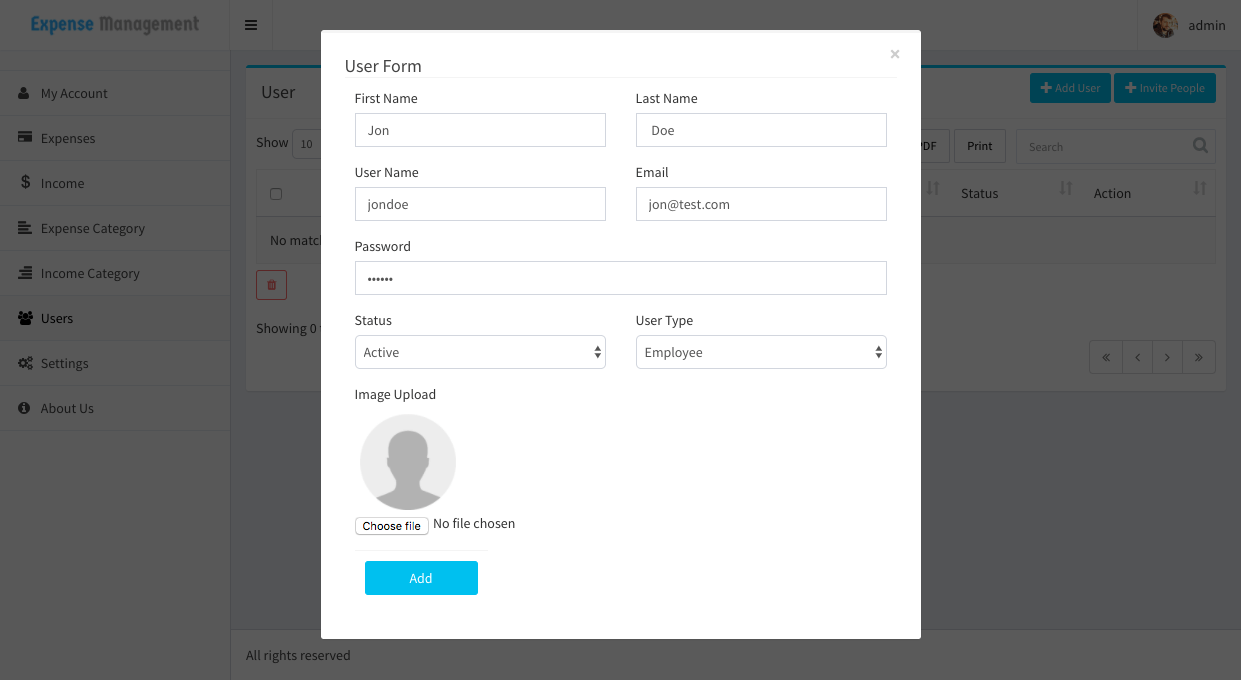This screenshot has height=680, width=1241.
Task: Click the search magnifier icon
Action: click(1200, 146)
